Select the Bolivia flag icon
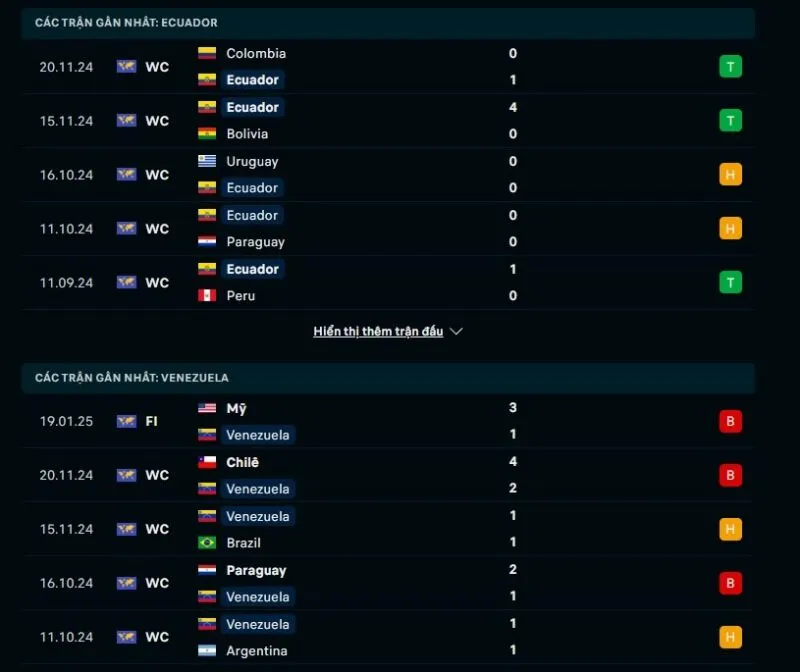Image resolution: width=800 pixels, height=672 pixels. click(x=207, y=133)
